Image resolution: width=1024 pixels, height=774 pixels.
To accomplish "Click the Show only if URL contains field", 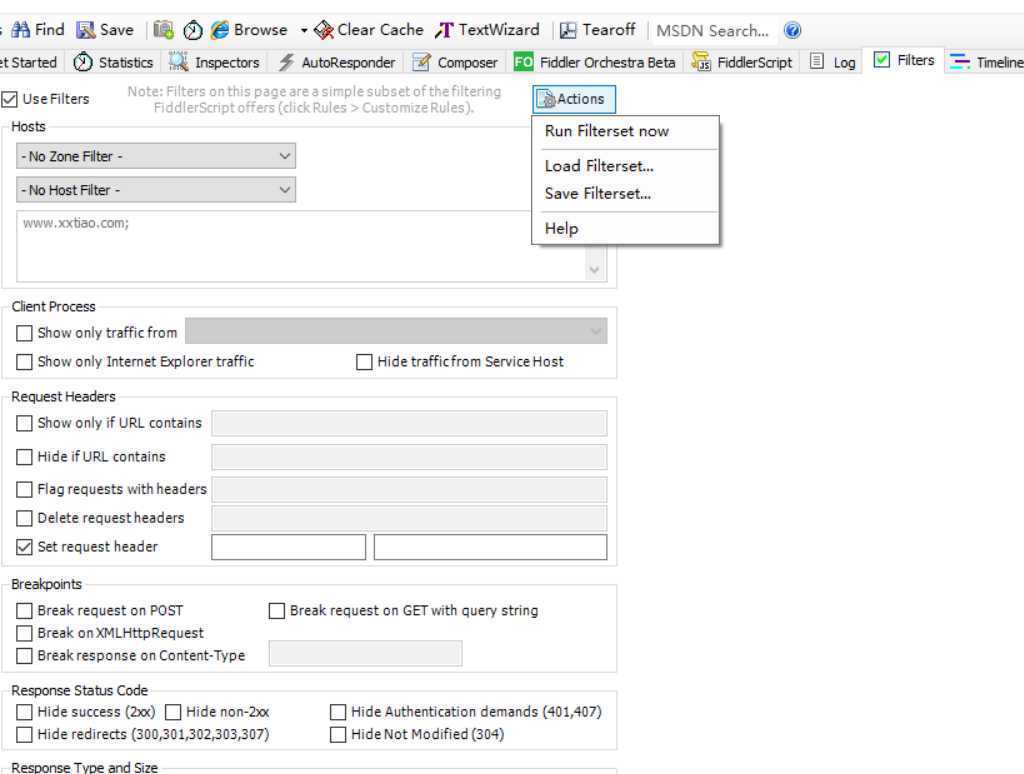I will 409,423.
